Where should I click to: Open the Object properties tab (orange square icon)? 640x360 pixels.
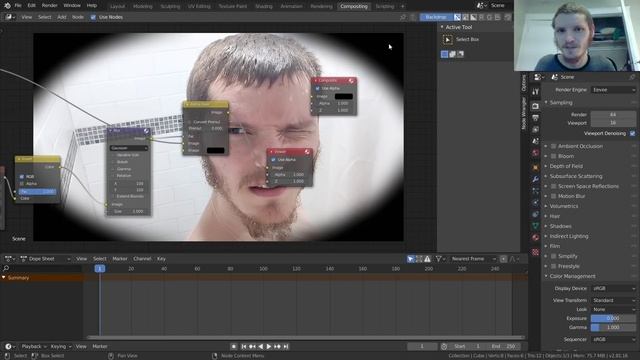coord(536,167)
